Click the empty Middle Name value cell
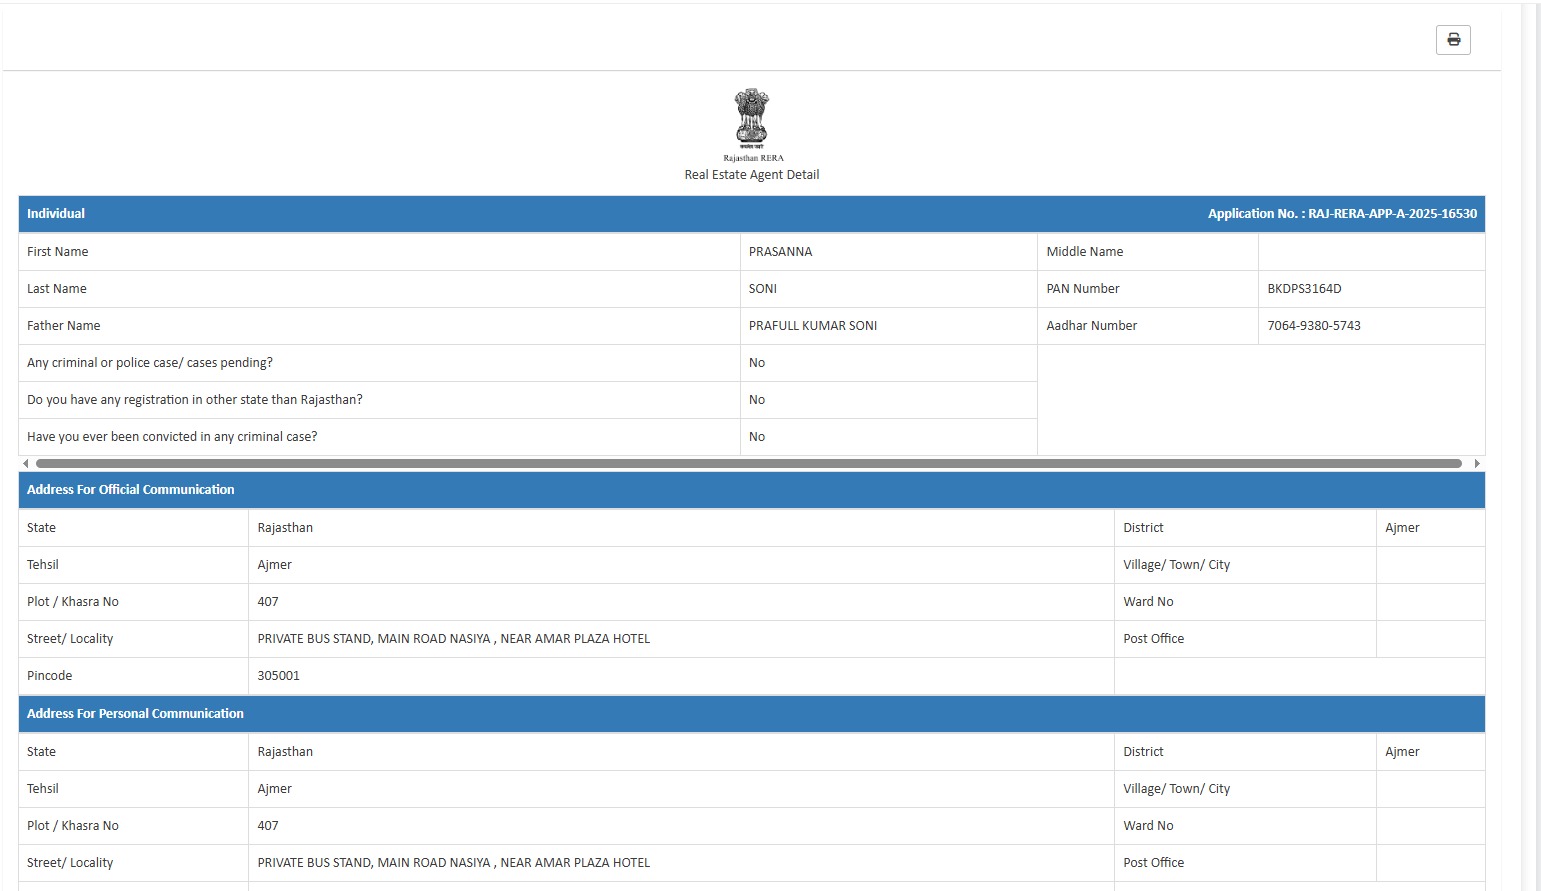The width and height of the screenshot is (1541, 891). click(1370, 252)
